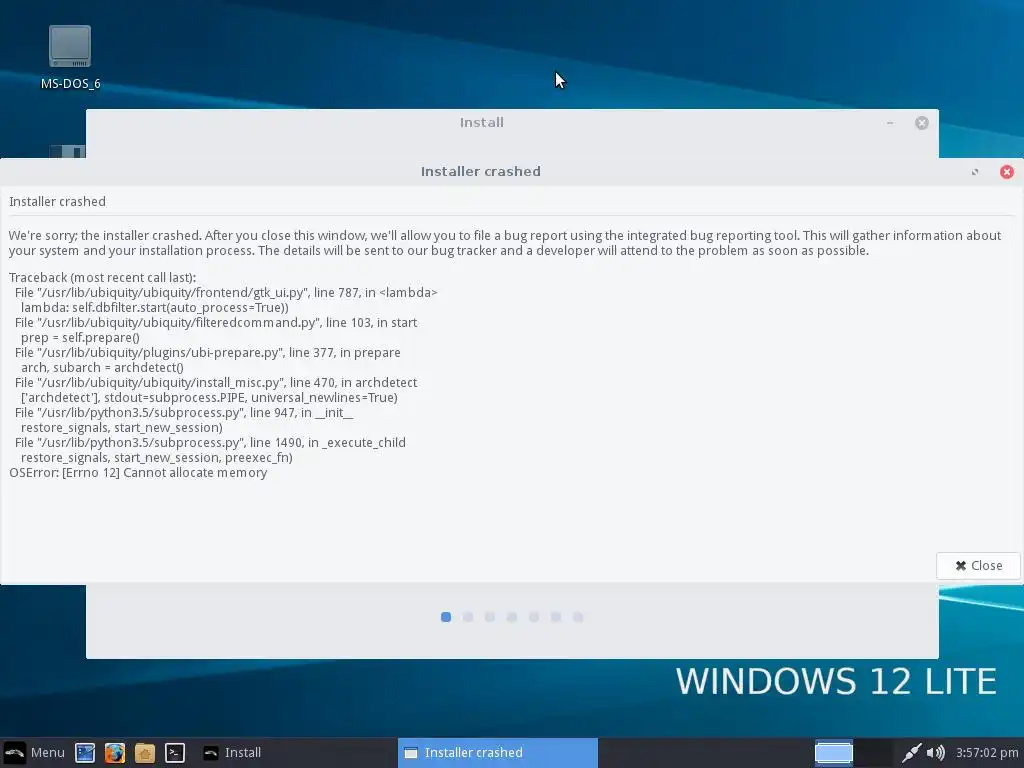Click the Installer crashed title bar text
The height and width of the screenshot is (768, 1024).
tap(481, 172)
